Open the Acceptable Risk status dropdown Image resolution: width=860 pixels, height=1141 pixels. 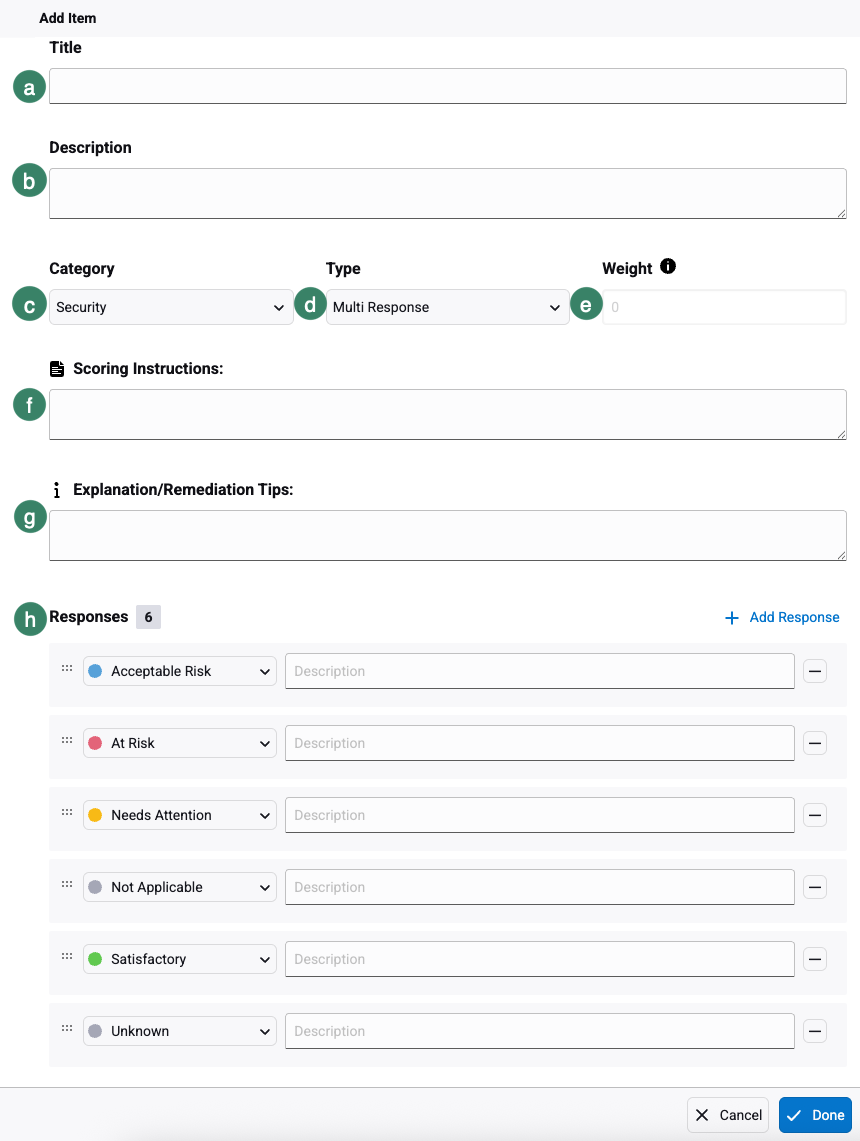coord(179,671)
